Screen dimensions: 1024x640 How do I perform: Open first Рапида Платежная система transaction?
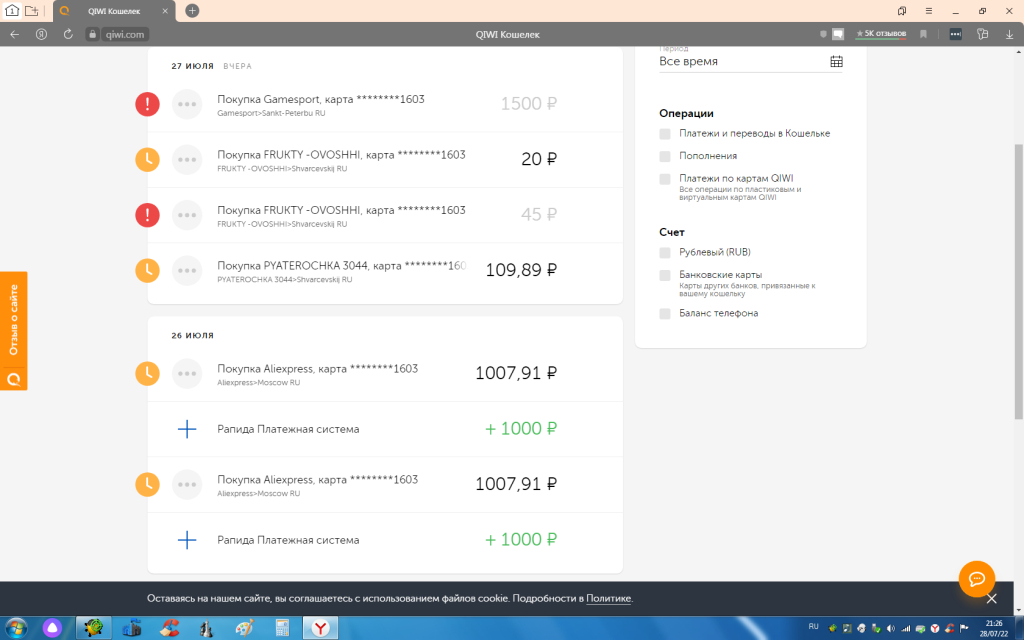pos(385,429)
